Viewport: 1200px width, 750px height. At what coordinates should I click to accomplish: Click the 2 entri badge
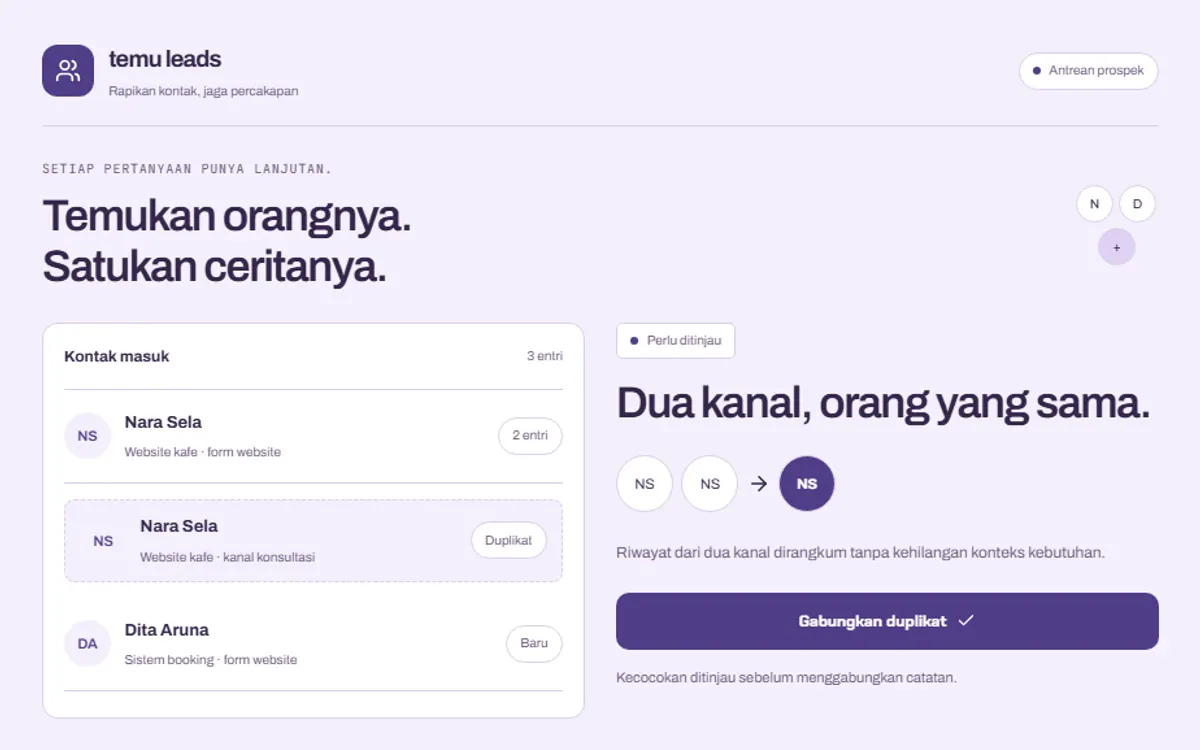coord(530,436)
